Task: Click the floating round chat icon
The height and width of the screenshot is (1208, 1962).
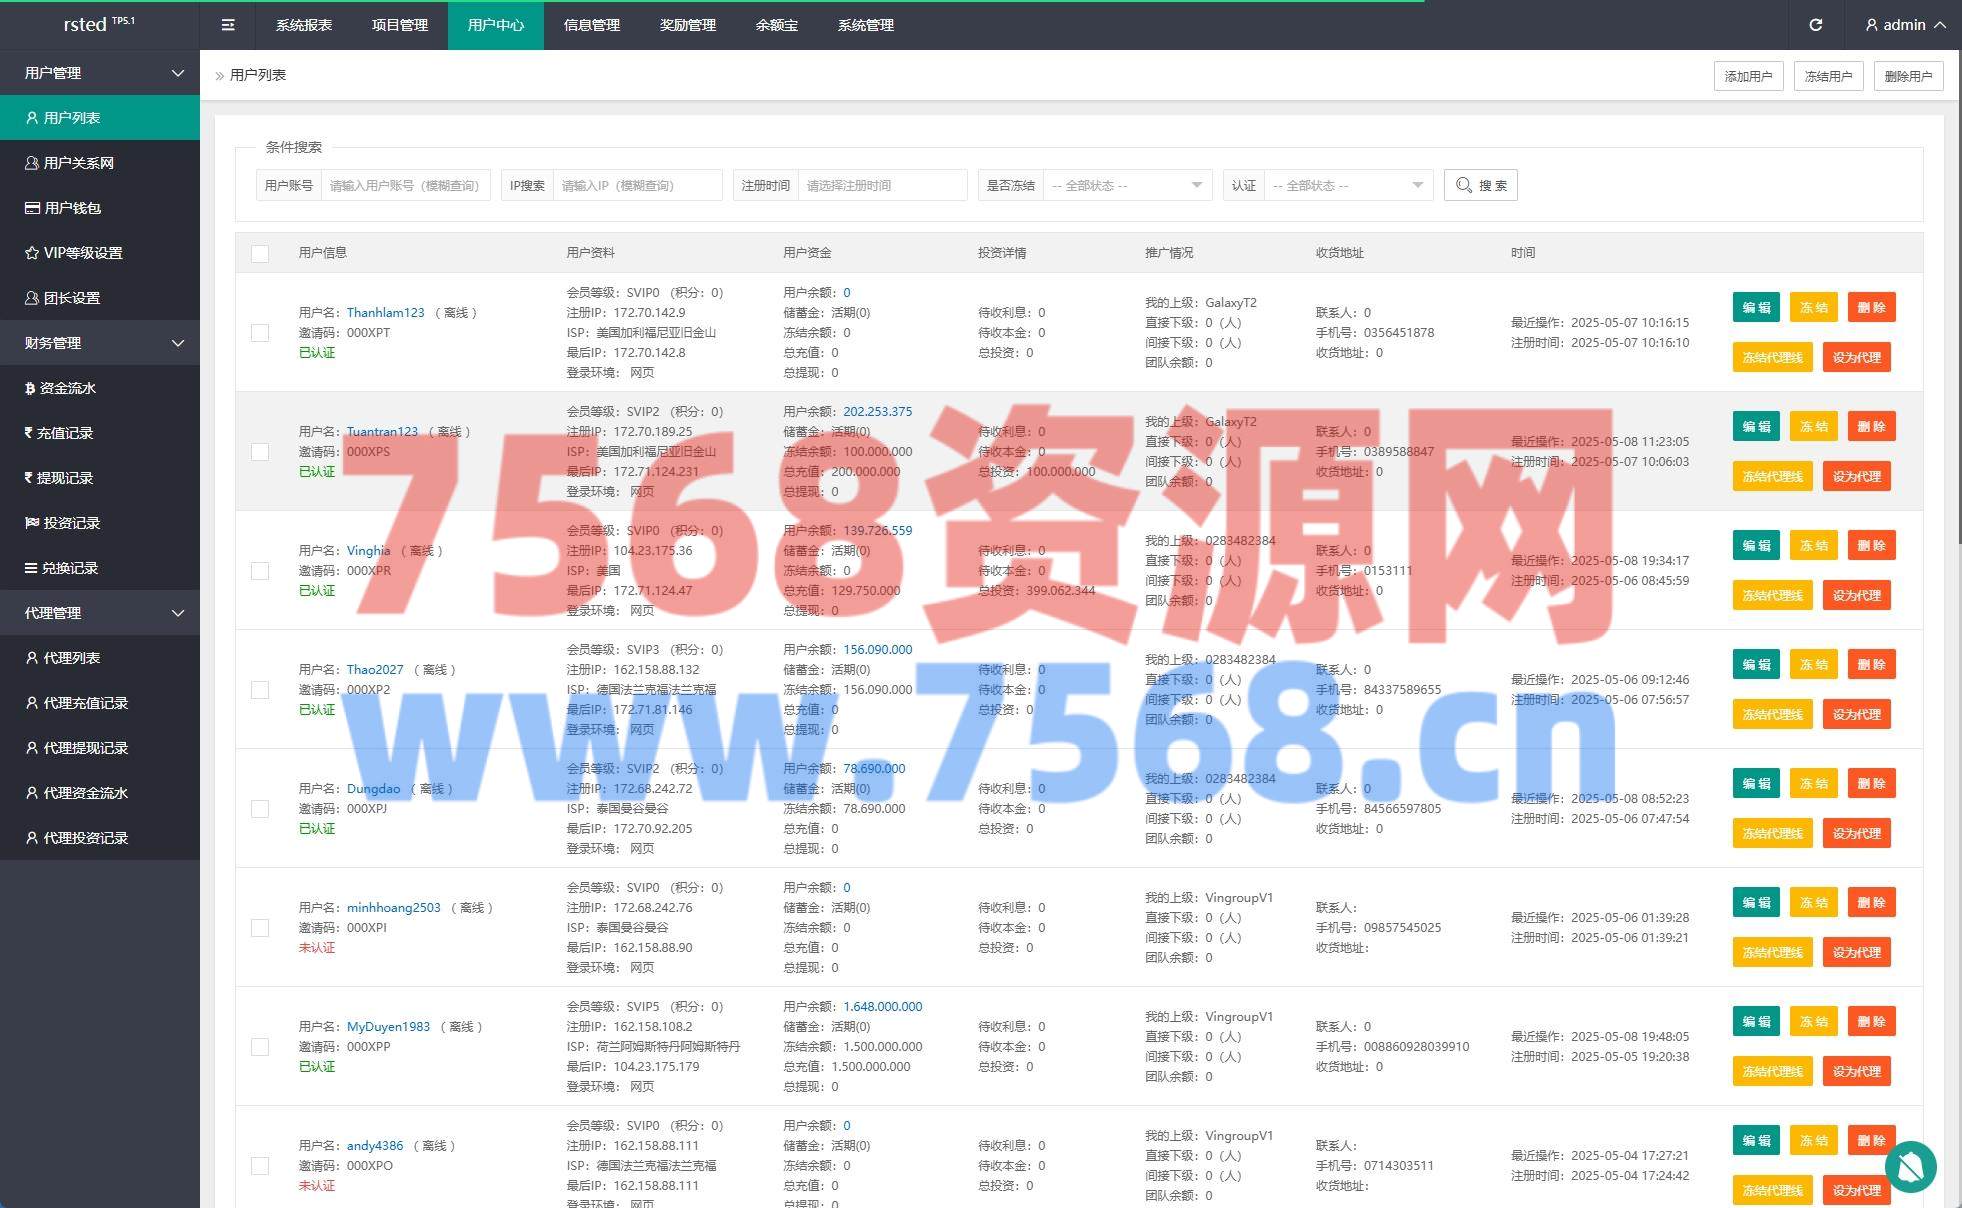Action: point(1910,1166)
